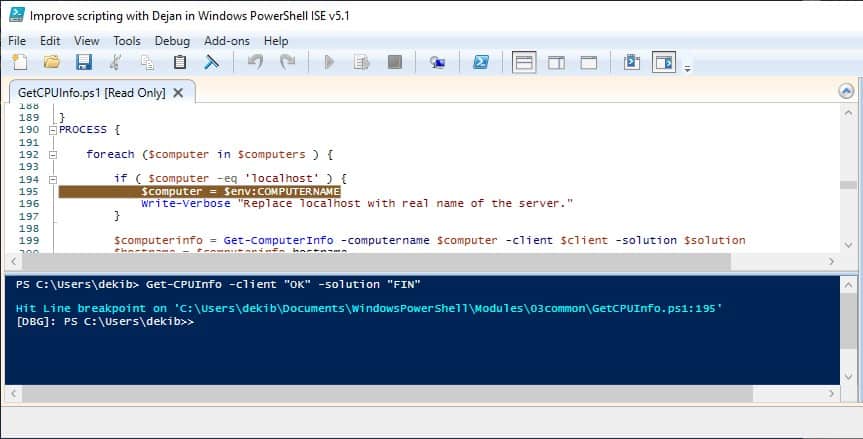Run the script with the play icon
Screen dimensions: 863x439
[x=329, y=62]
